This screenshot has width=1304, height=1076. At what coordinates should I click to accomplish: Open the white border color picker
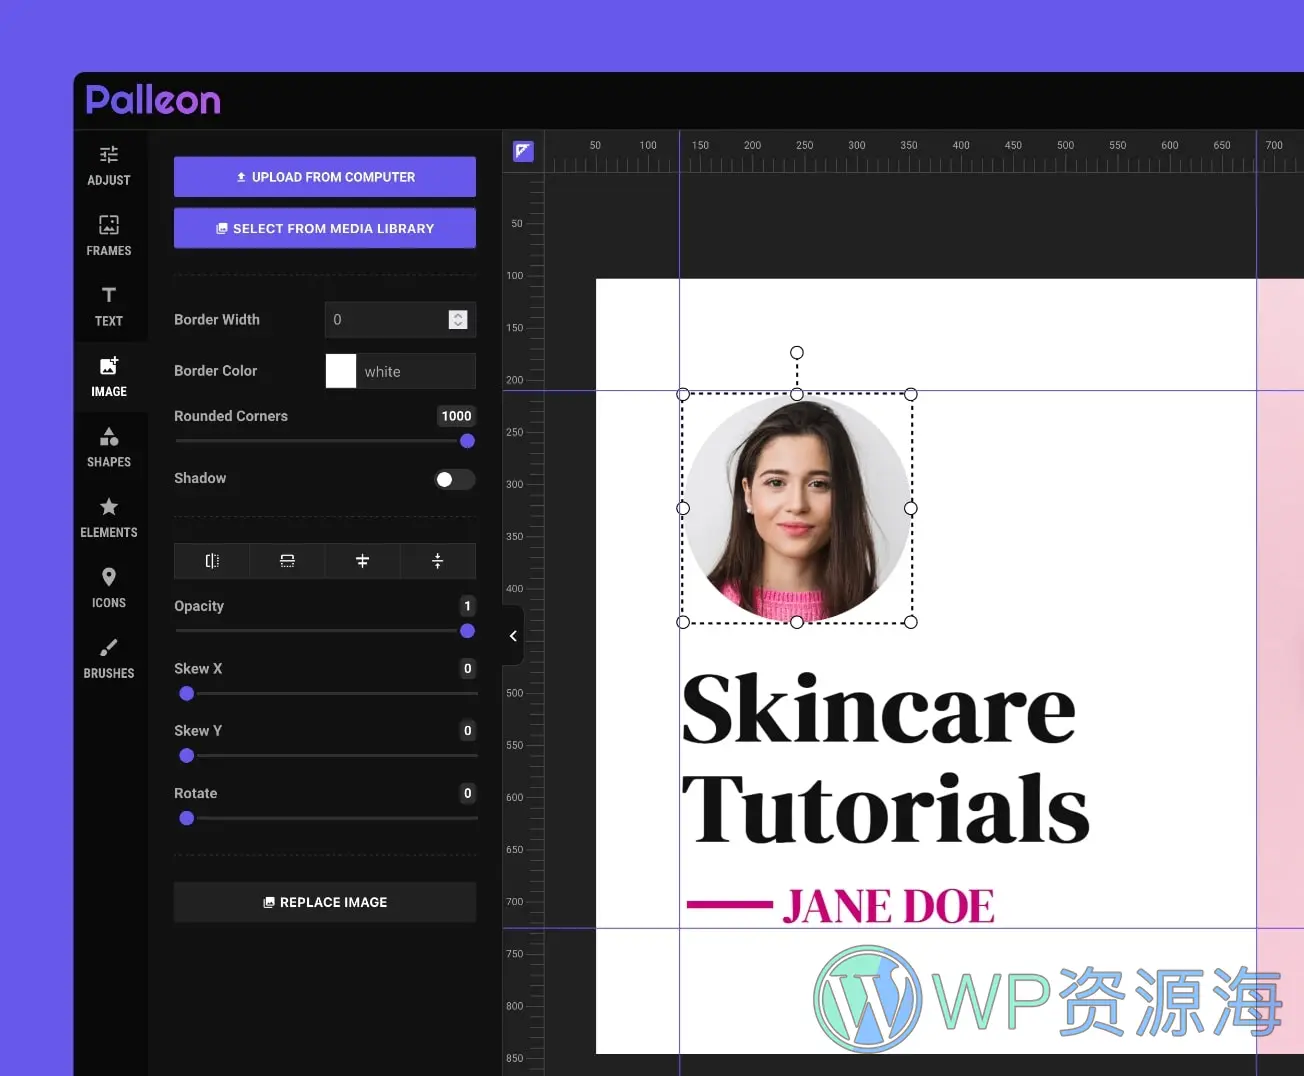[x=340, y=371]
